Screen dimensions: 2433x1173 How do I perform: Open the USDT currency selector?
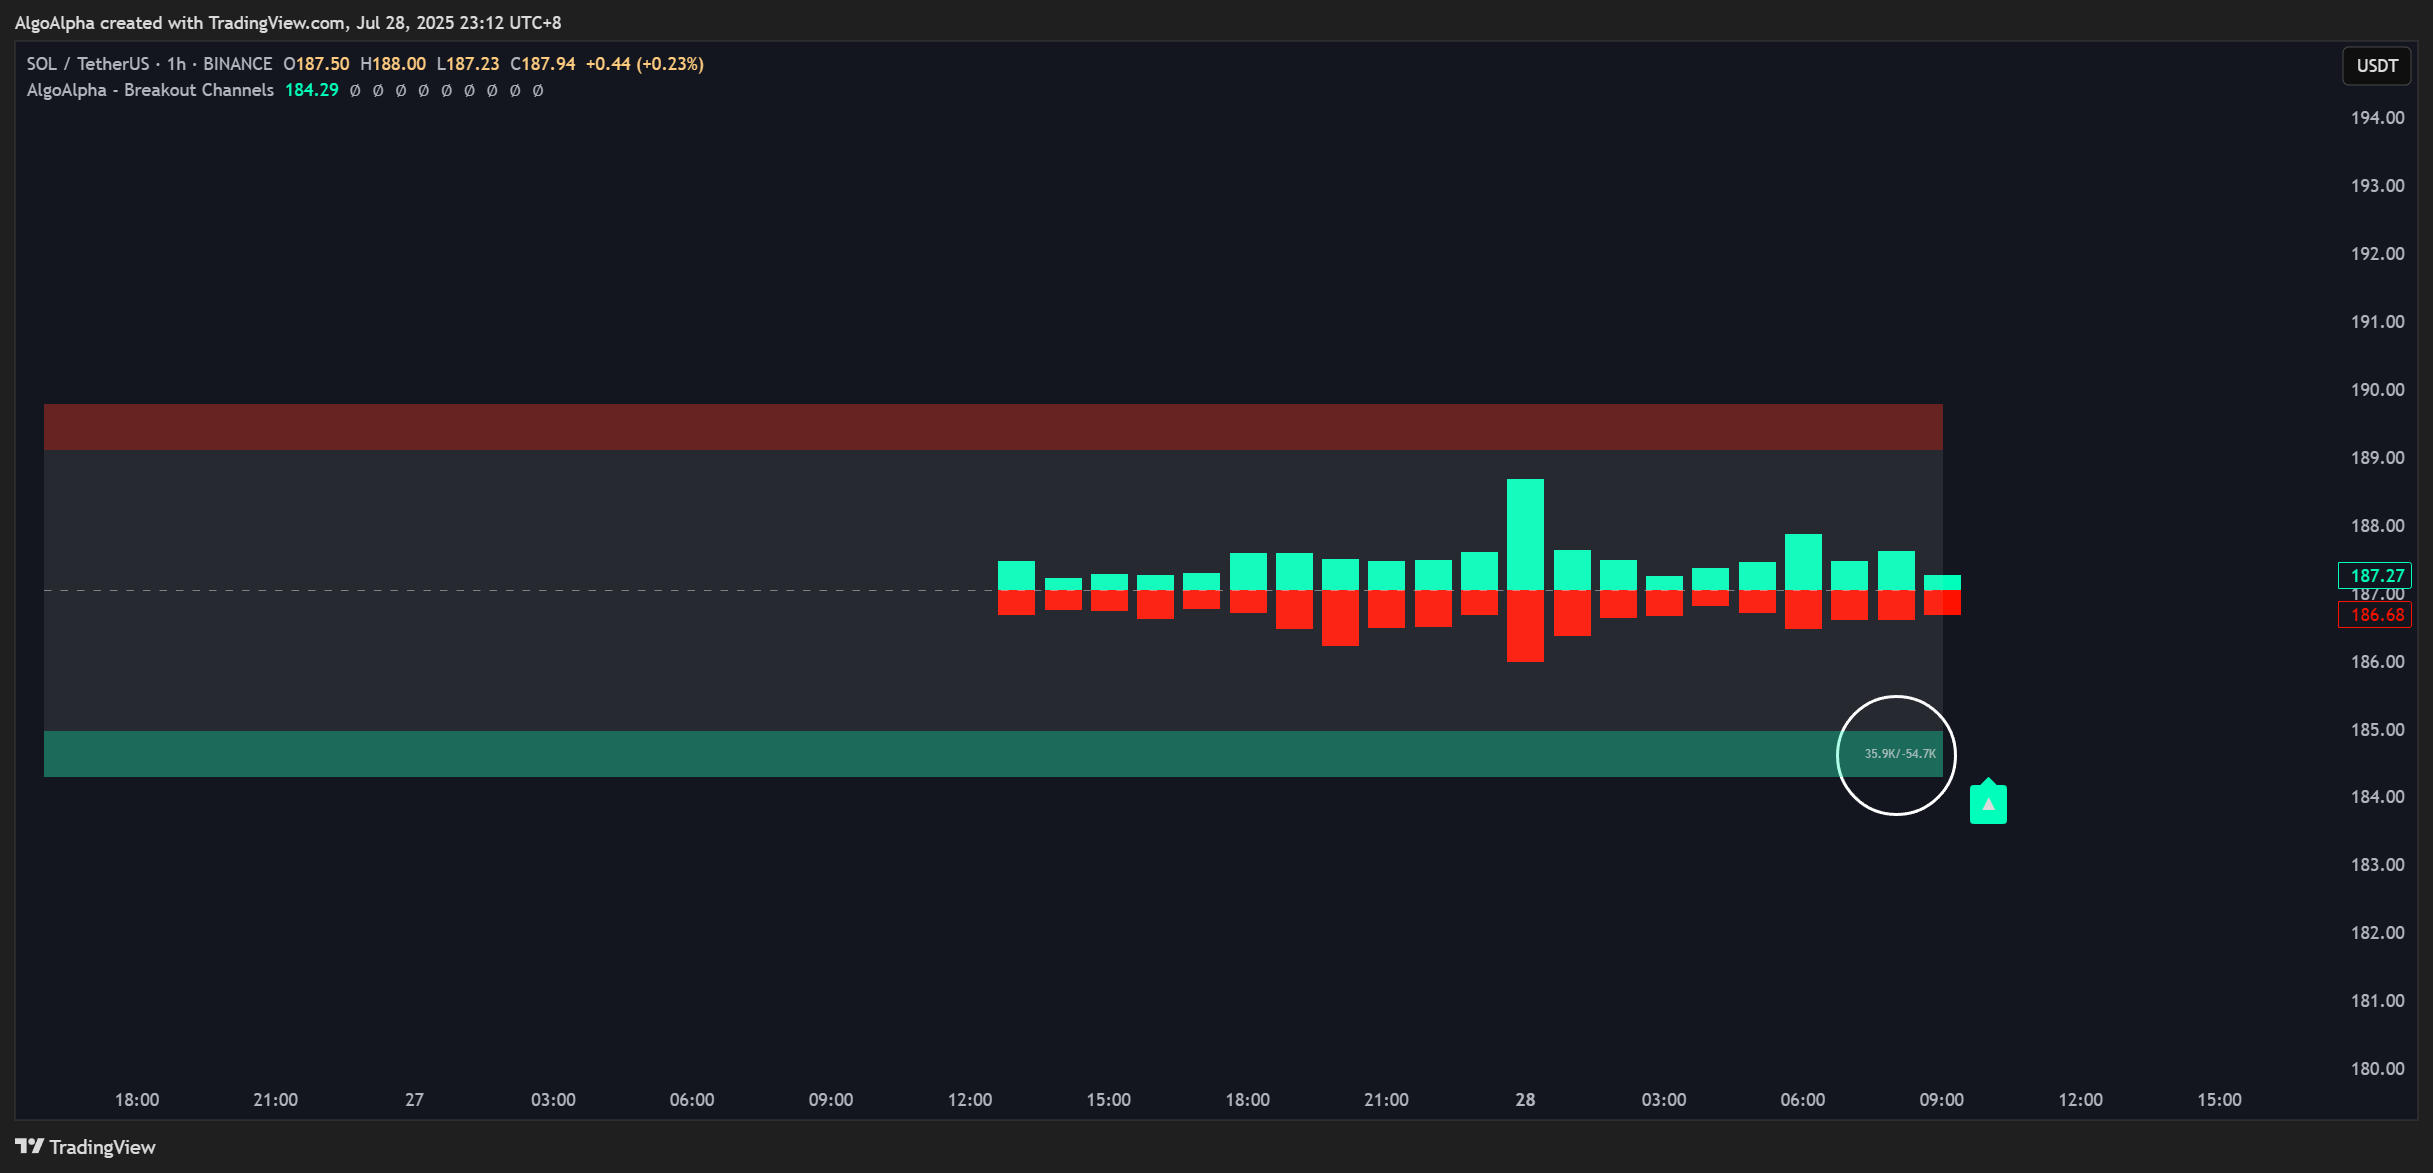(2376, 66)
